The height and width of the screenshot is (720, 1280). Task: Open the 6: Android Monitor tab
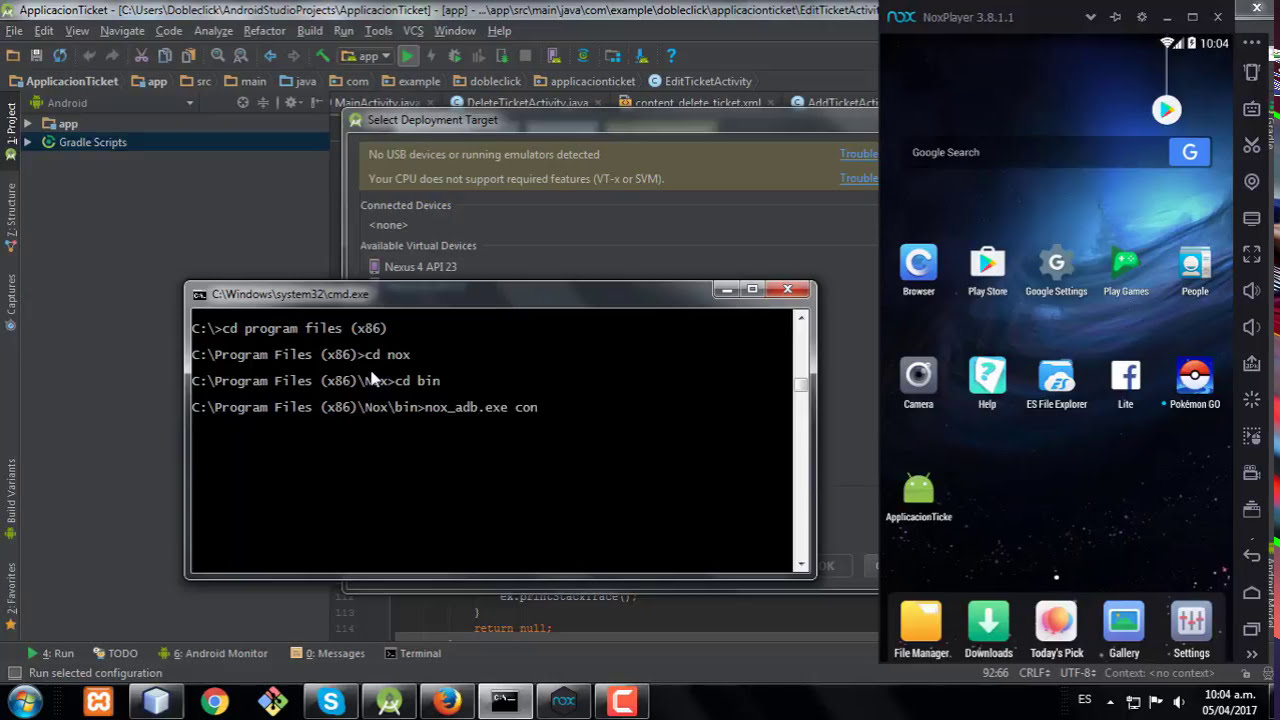pyautogui.click(x=213, y=653)
